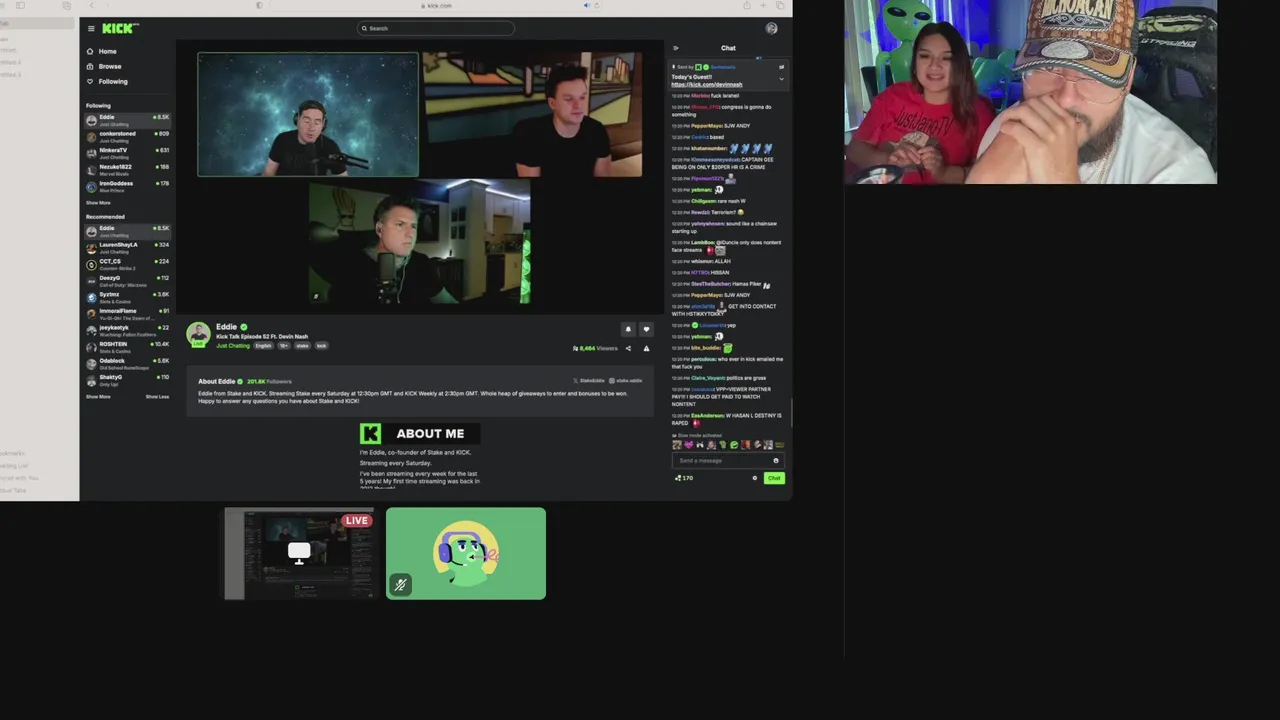Expand Show More under Recommended list

[x=98, y=397]
